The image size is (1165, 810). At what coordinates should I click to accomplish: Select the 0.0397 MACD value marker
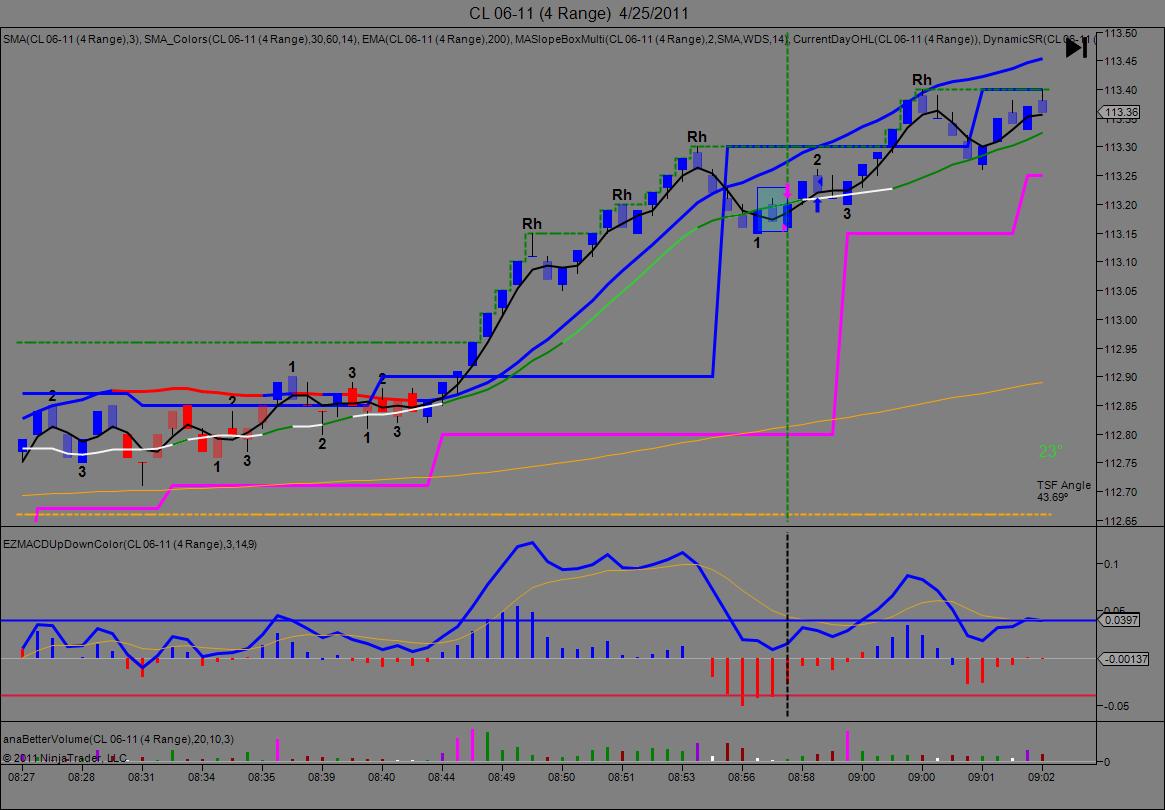click(x=1119, y=620)
